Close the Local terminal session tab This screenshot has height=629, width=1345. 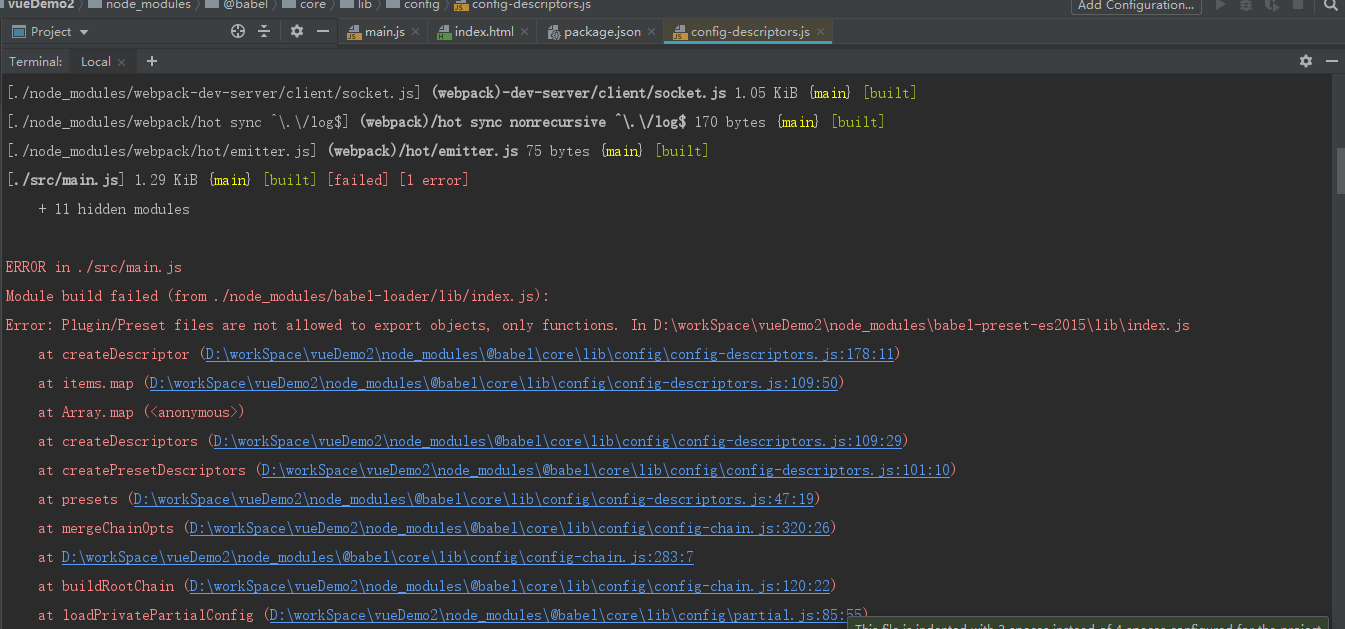[x=121, y=60]
